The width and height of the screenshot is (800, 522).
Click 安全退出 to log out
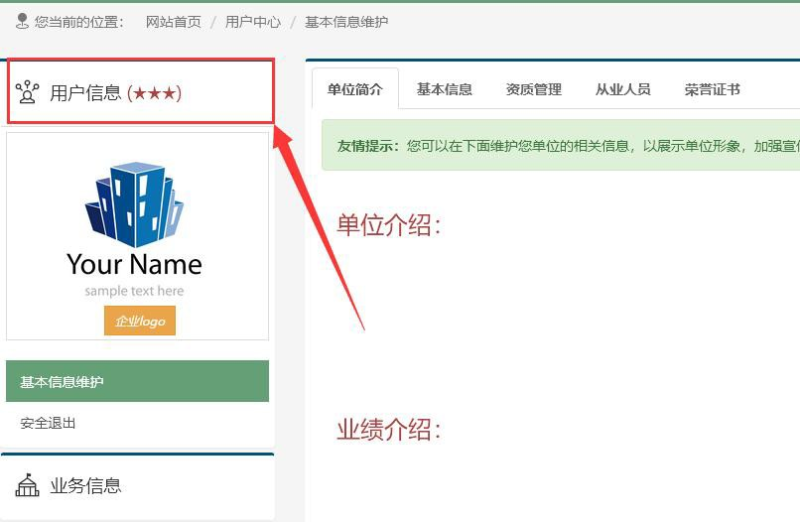(x=48, y=423)
